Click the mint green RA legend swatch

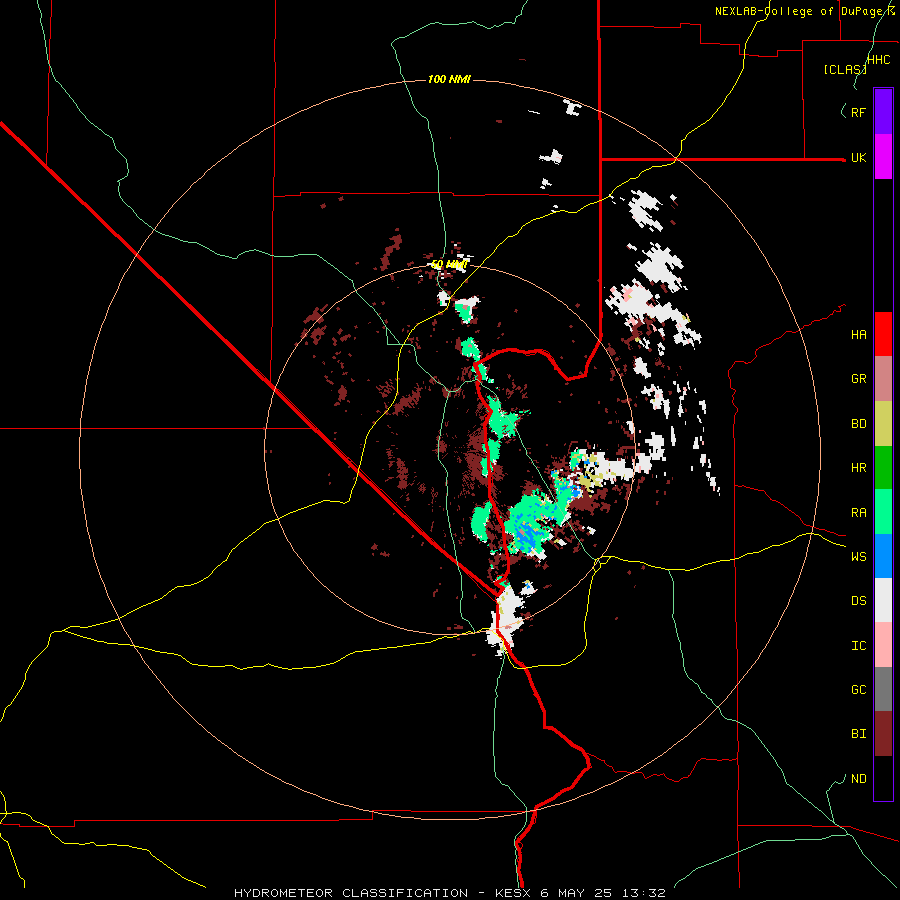point(883,512)
